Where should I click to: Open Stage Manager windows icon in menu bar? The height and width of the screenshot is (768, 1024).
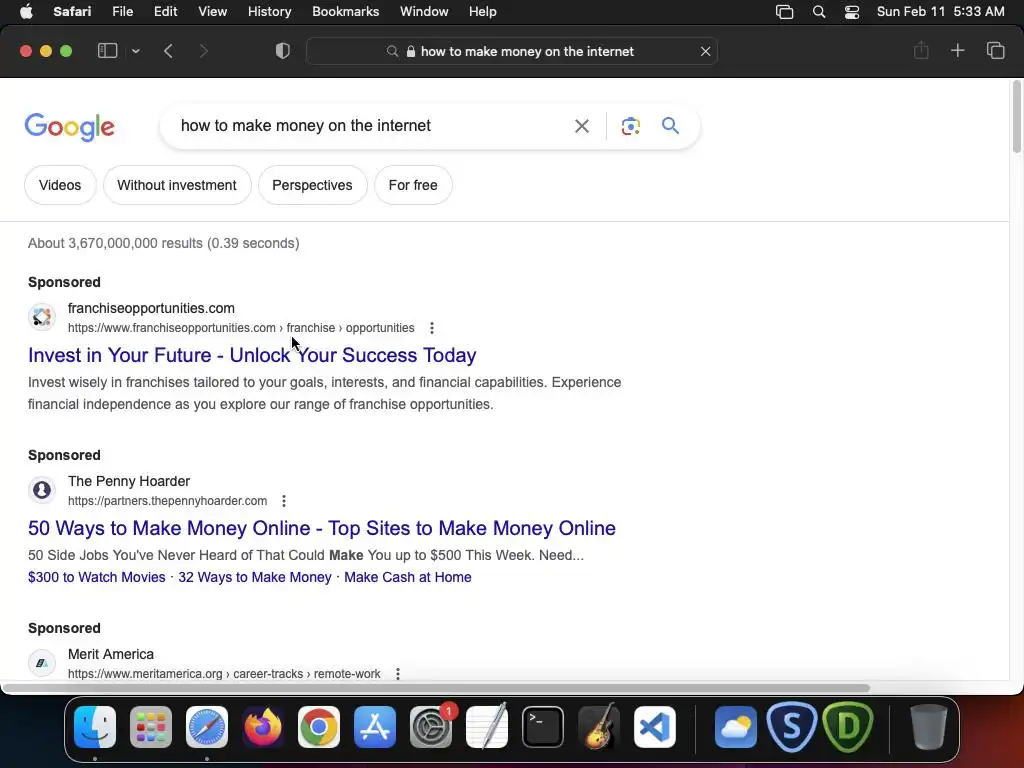784,12
